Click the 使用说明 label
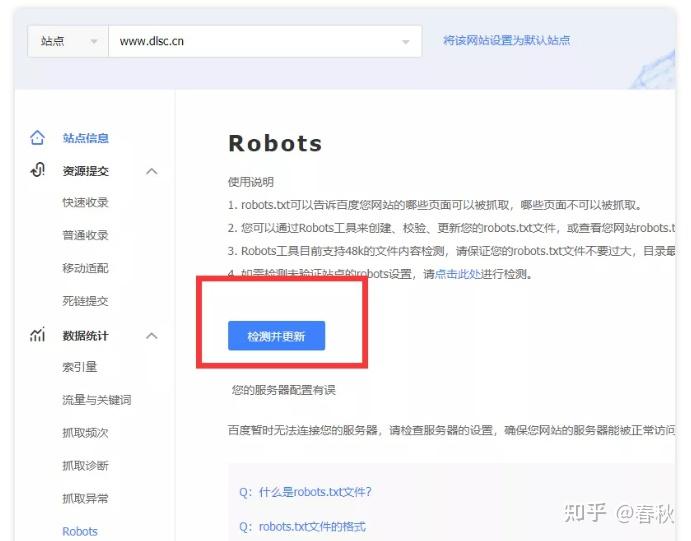The width and height of the screenshot is (691, 541). (251, 182)
